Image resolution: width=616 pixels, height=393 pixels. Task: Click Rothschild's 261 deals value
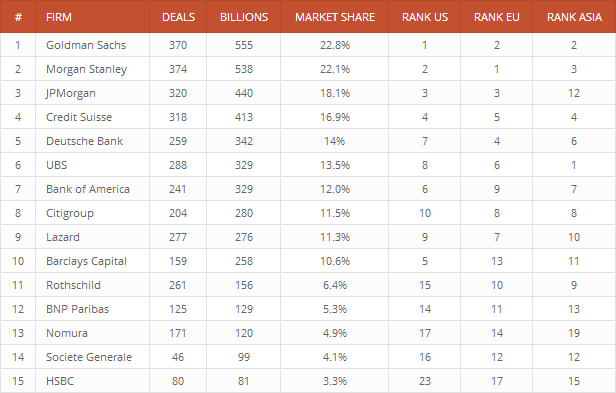click(178, 285)
